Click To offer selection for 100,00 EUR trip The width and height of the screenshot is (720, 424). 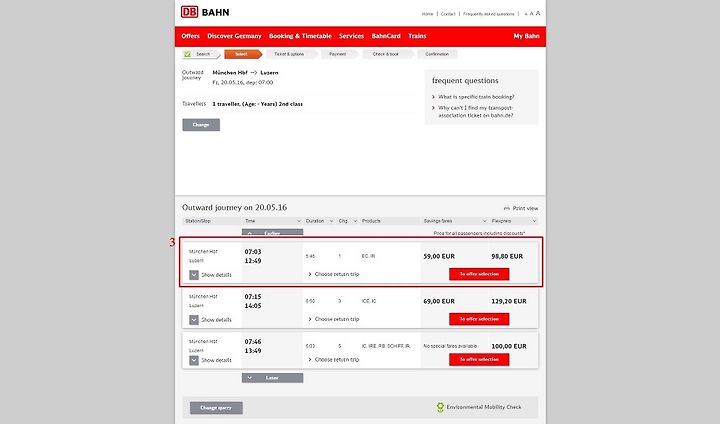click(479, 360)
